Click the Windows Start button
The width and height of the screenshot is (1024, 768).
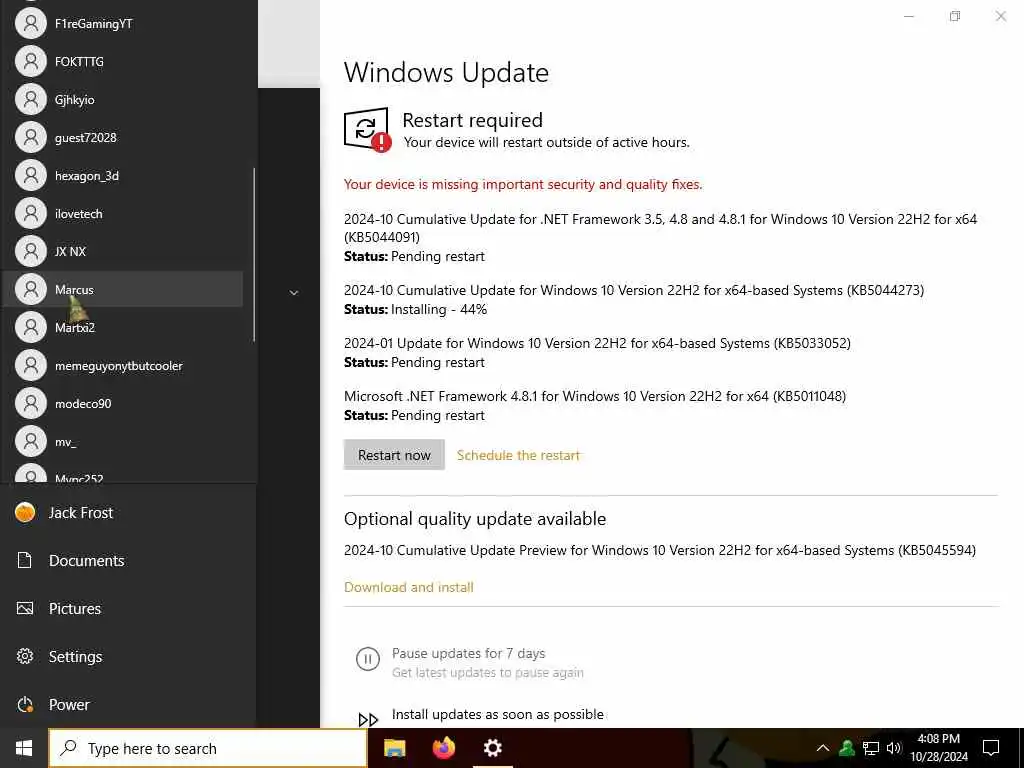(x=24, y=748)
